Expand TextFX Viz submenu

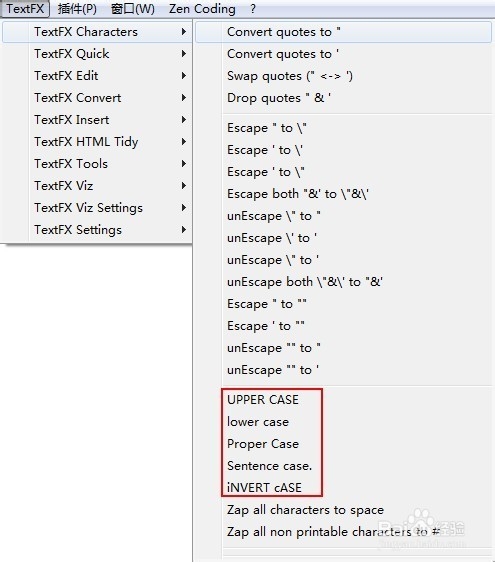[x=97, y=186]
